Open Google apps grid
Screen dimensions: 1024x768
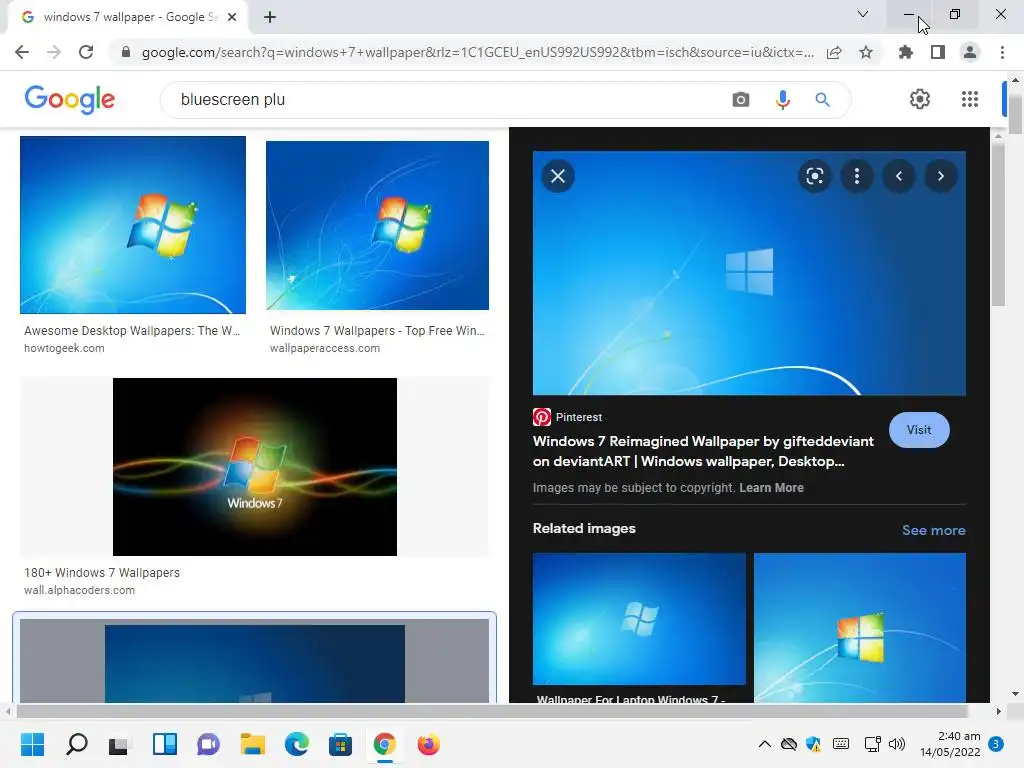coord(970,99)
